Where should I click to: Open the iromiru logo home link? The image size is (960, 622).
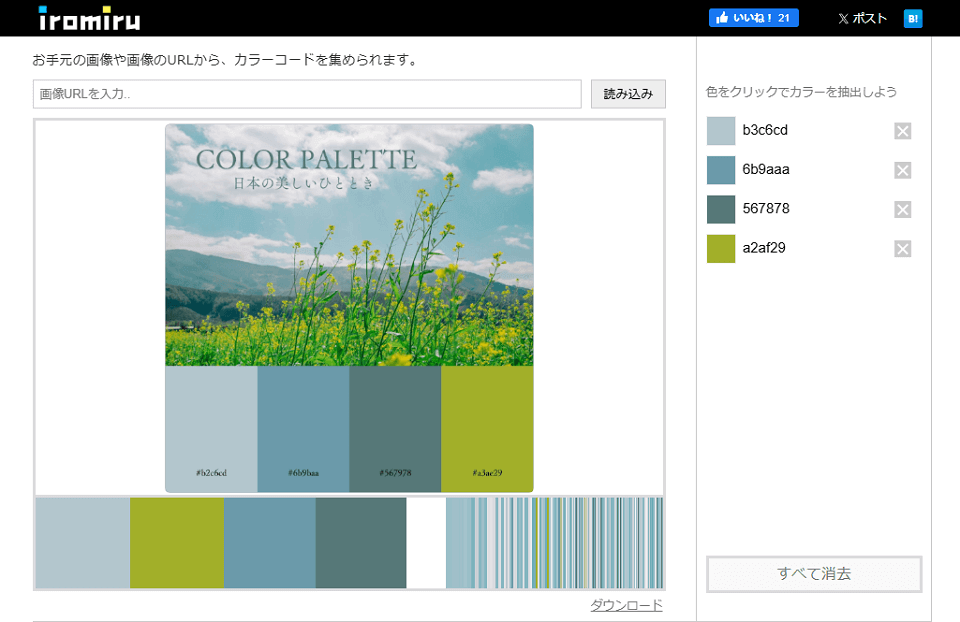click(89, 18)
